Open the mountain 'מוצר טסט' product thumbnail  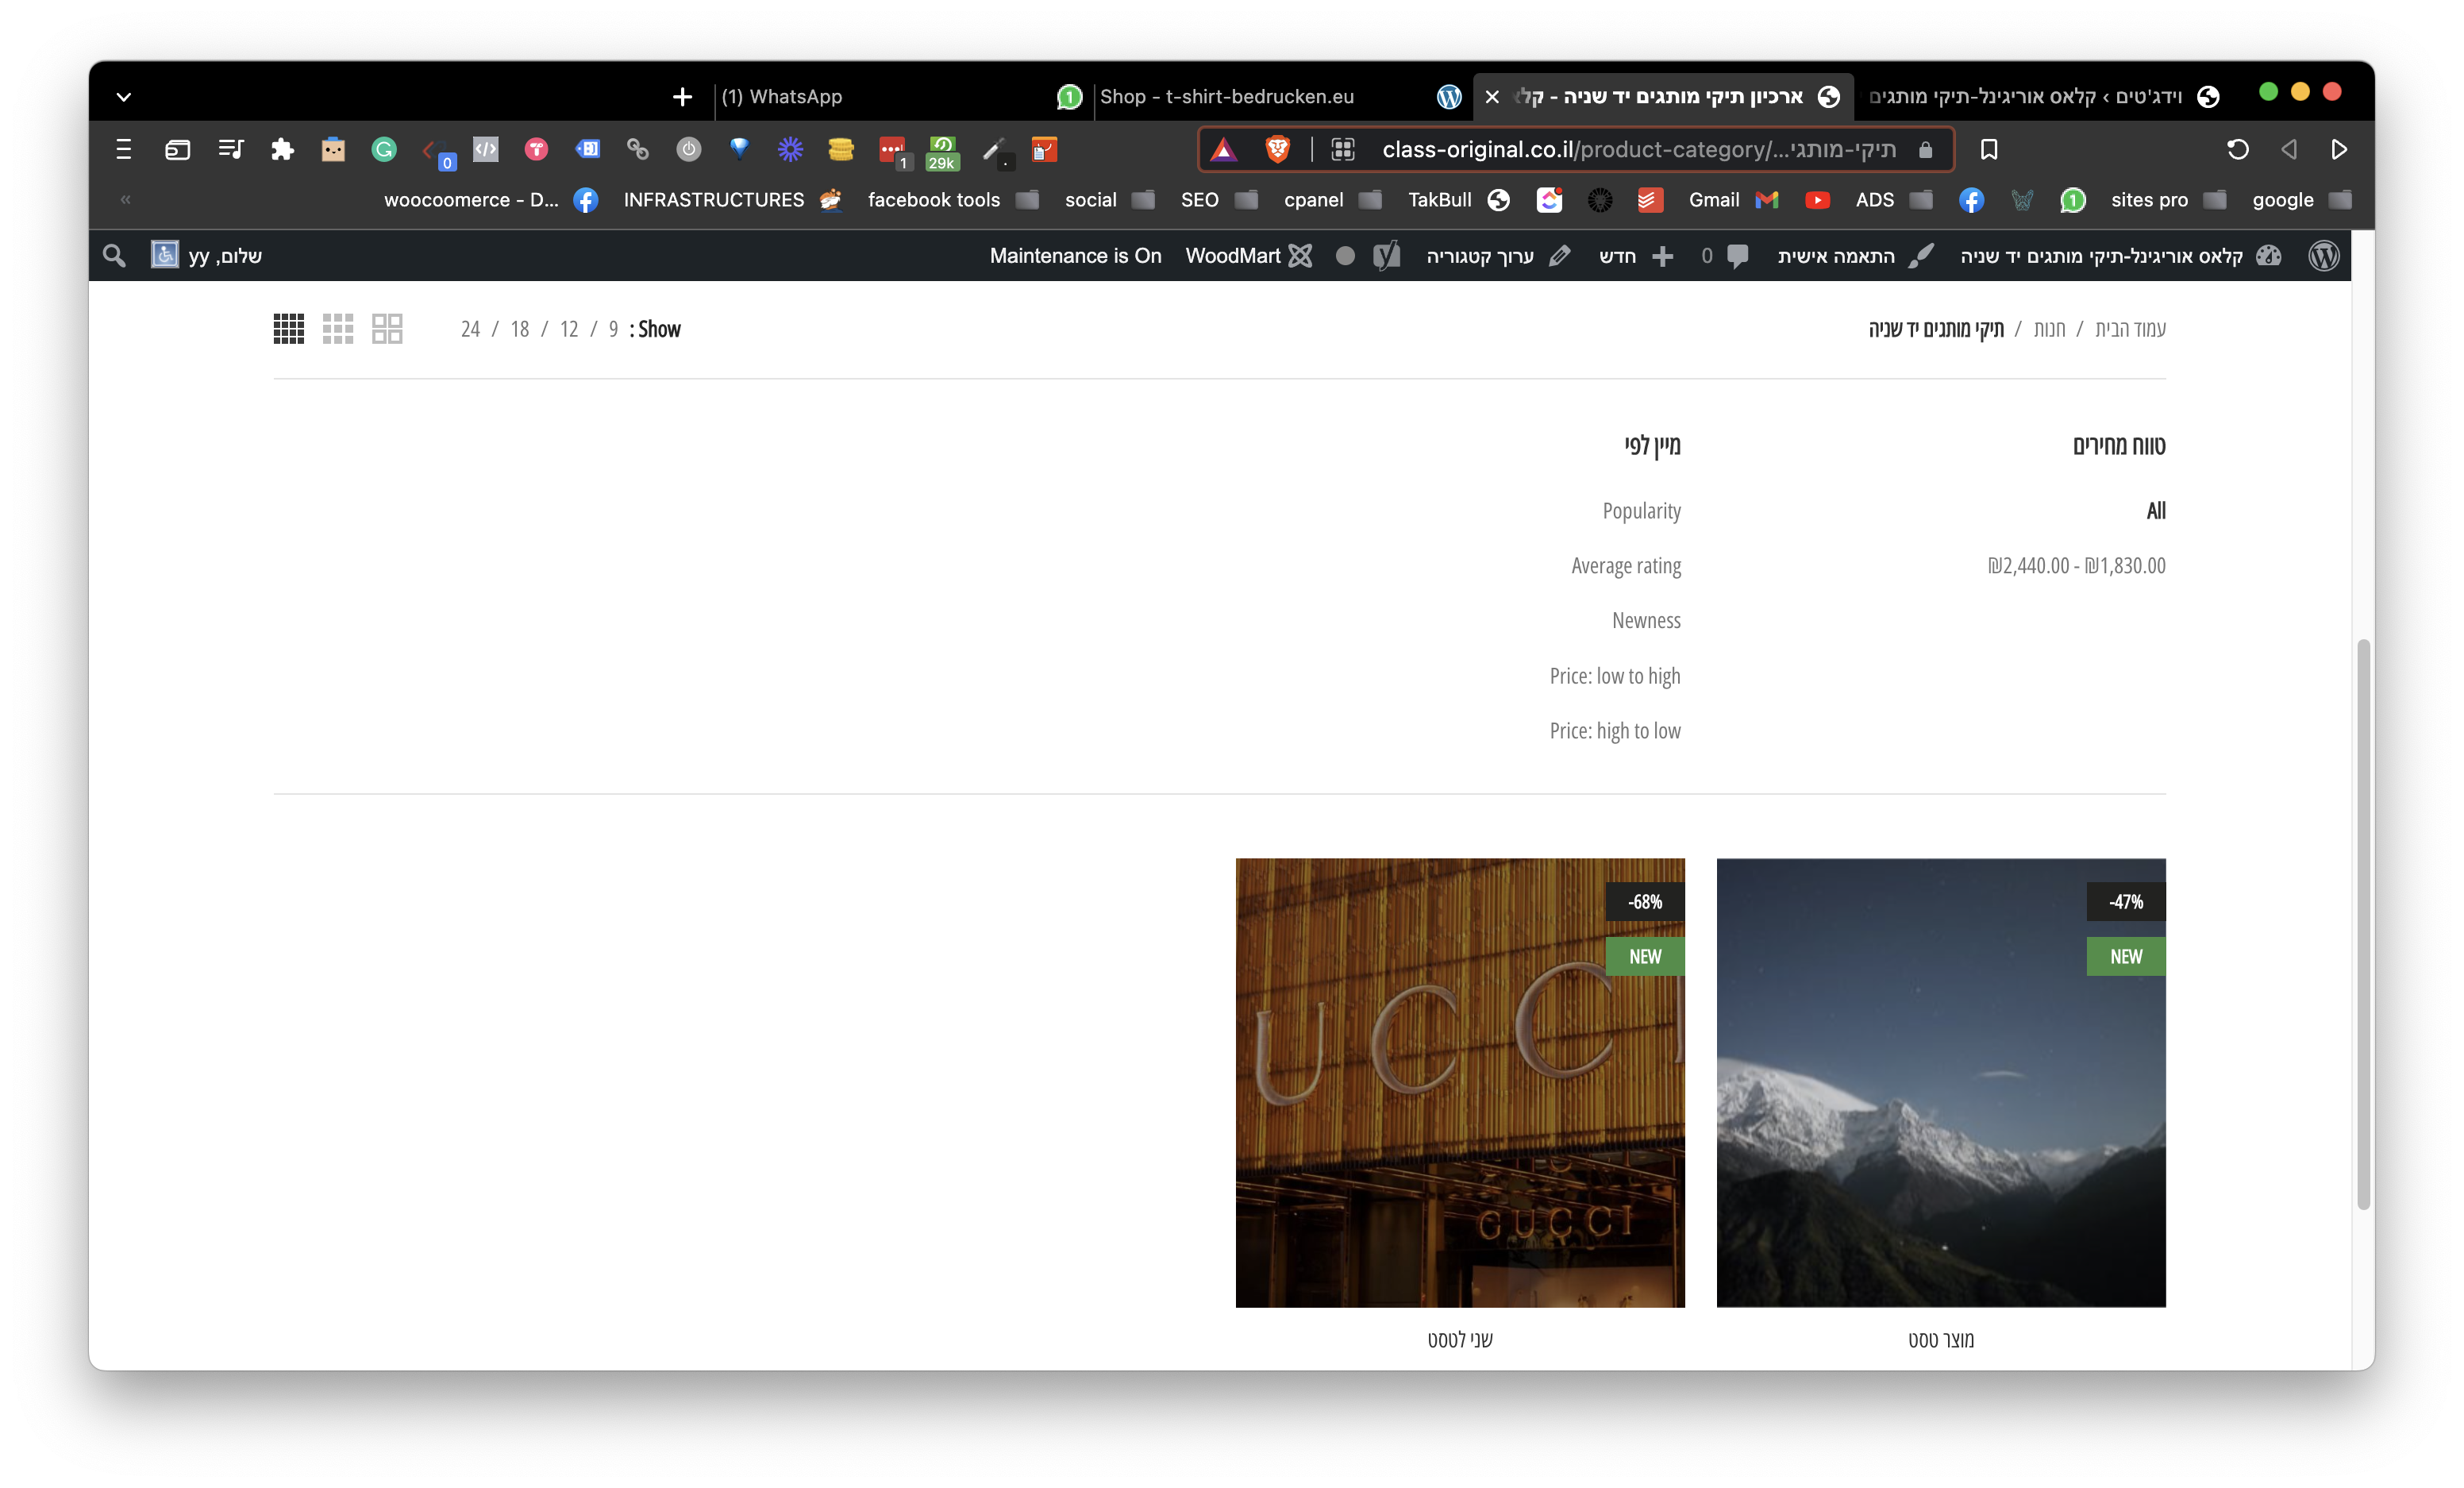point(1941,1083)
